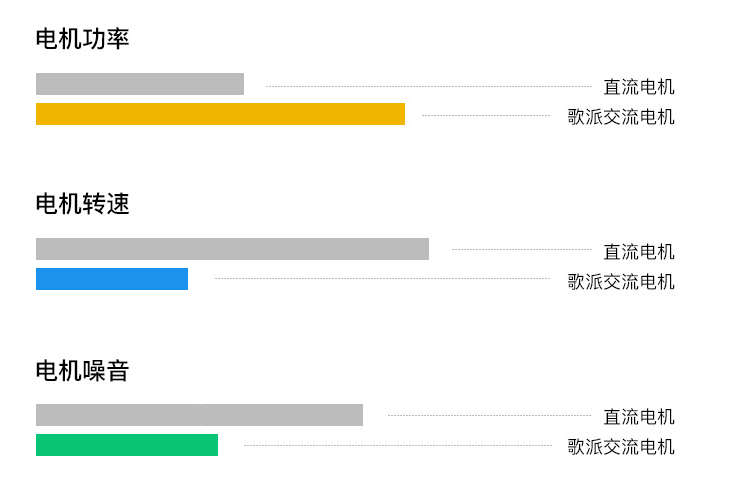Screen dimensions: 751x502
Task: Click the gray bar under 电机转速
Action: [x=232, y=249]
